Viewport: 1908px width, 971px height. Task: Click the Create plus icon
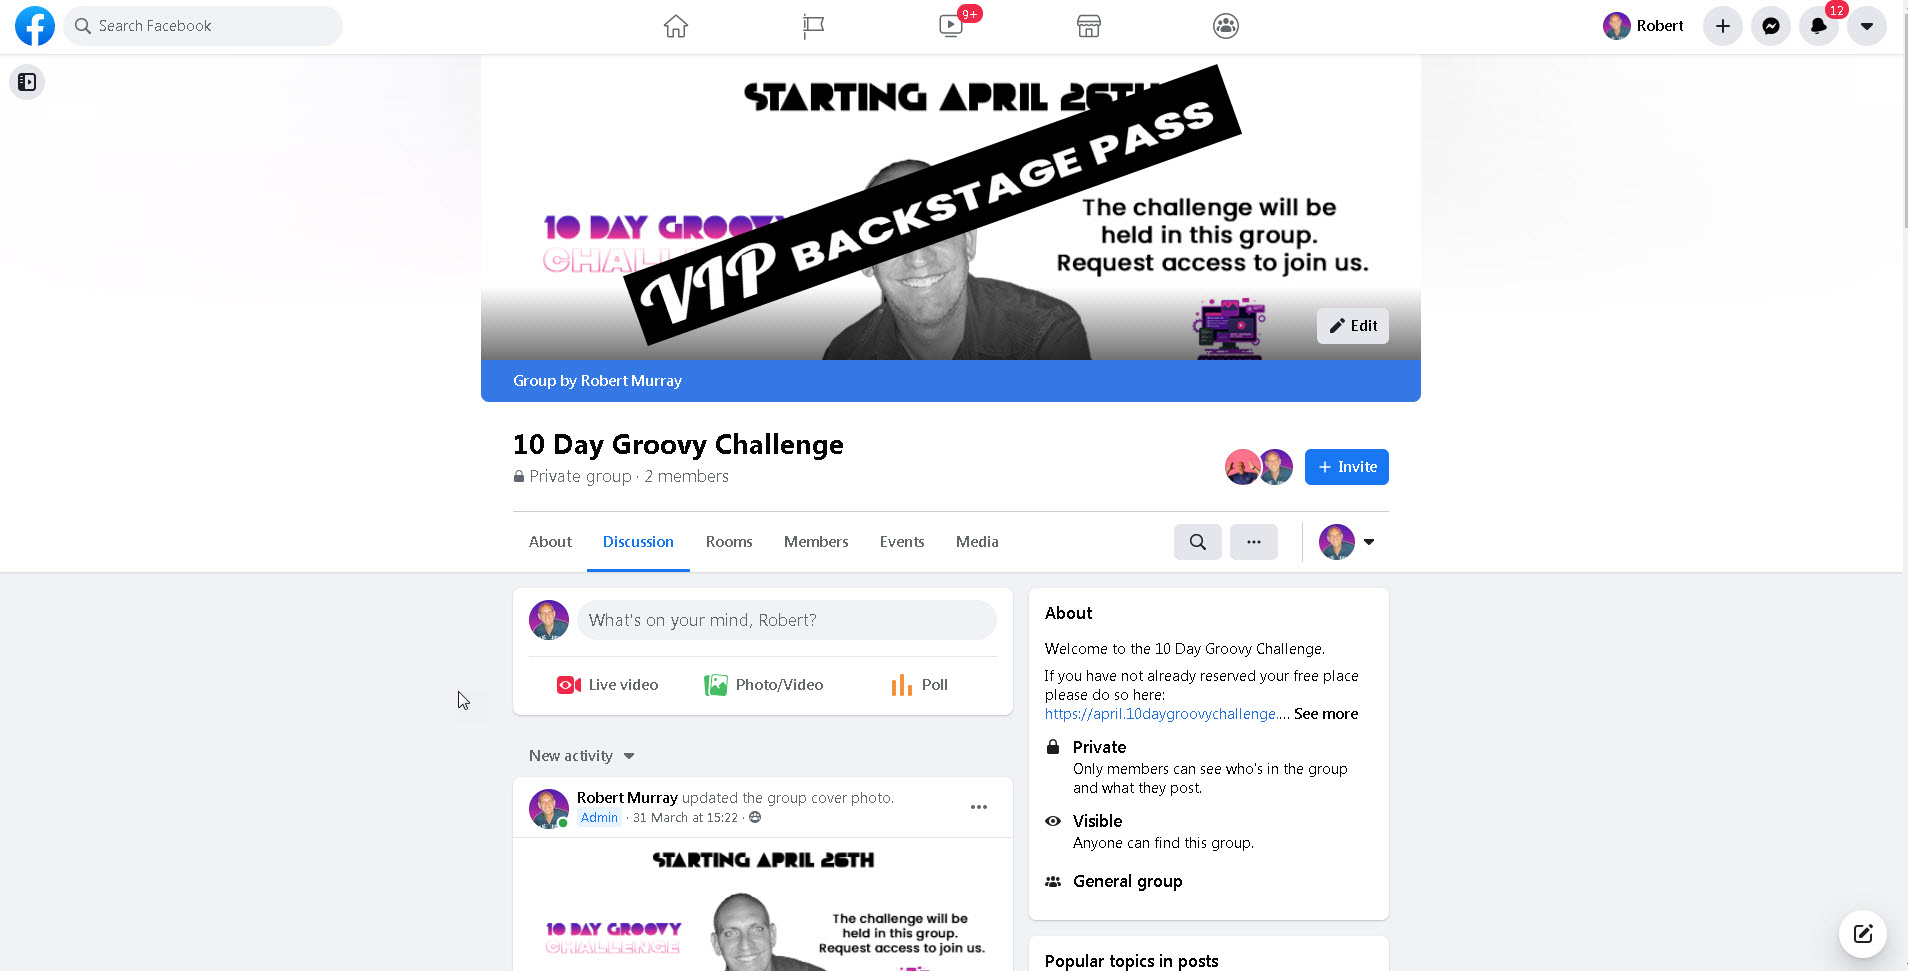pyautogui.click(x=1723, y=26)
